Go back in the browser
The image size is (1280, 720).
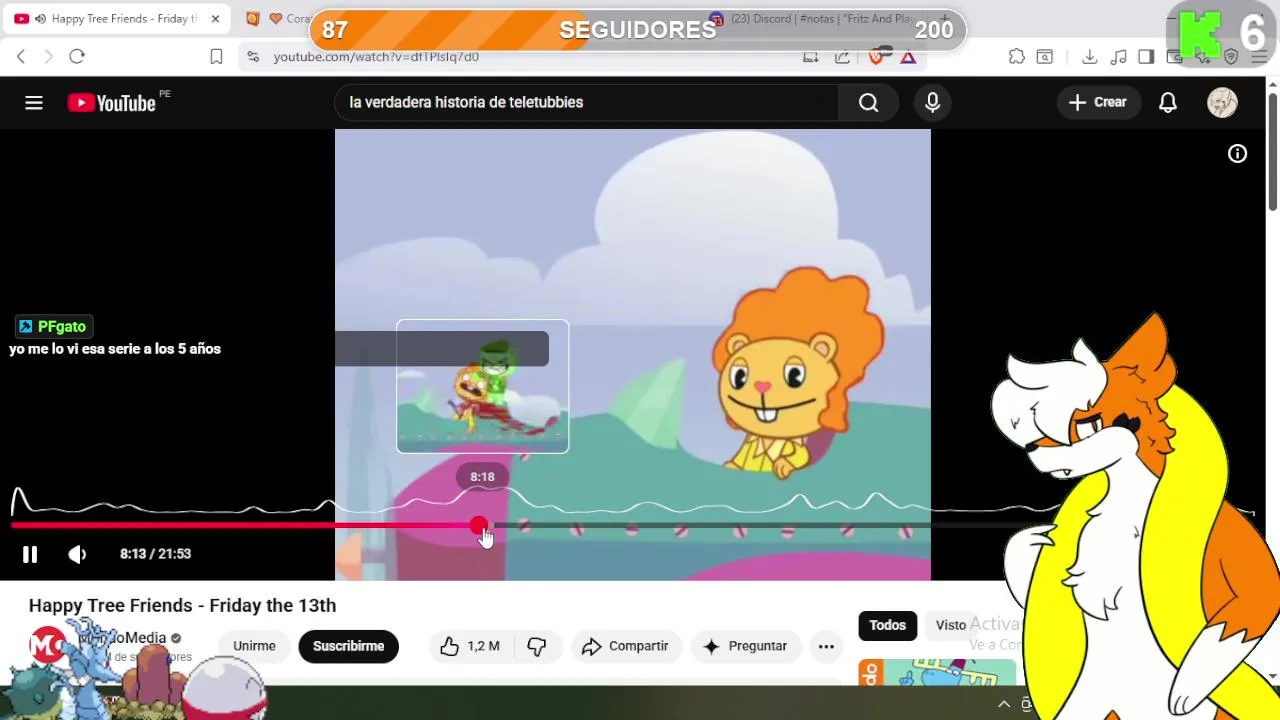pos(21,57)
